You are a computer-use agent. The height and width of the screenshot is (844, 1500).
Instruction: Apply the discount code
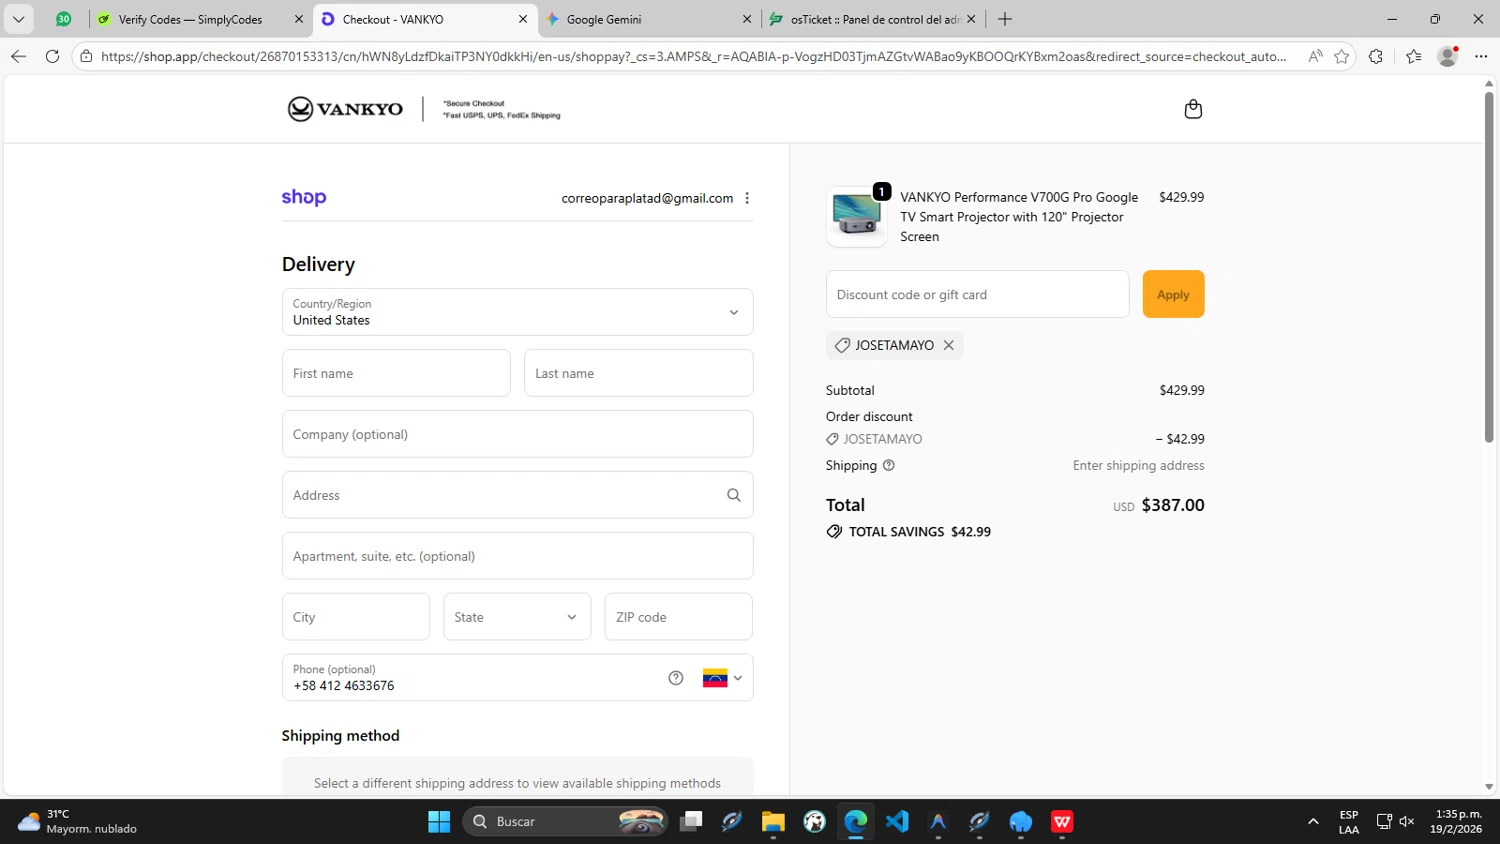click(1173, 294)
